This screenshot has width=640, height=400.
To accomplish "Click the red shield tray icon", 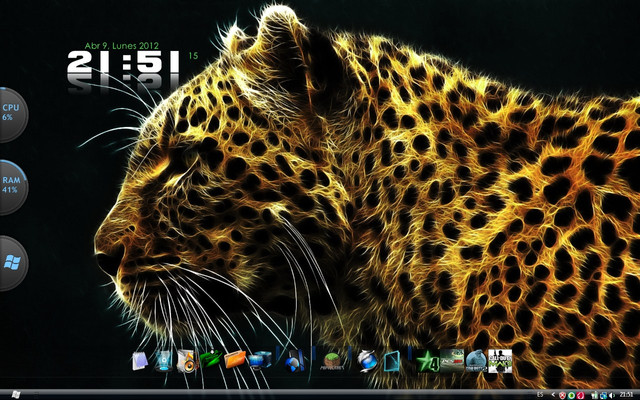I will pos(562,395).
